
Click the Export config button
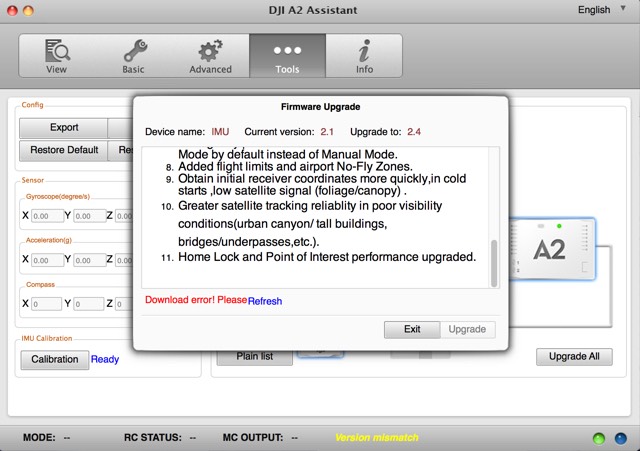(x=64, y=128)
